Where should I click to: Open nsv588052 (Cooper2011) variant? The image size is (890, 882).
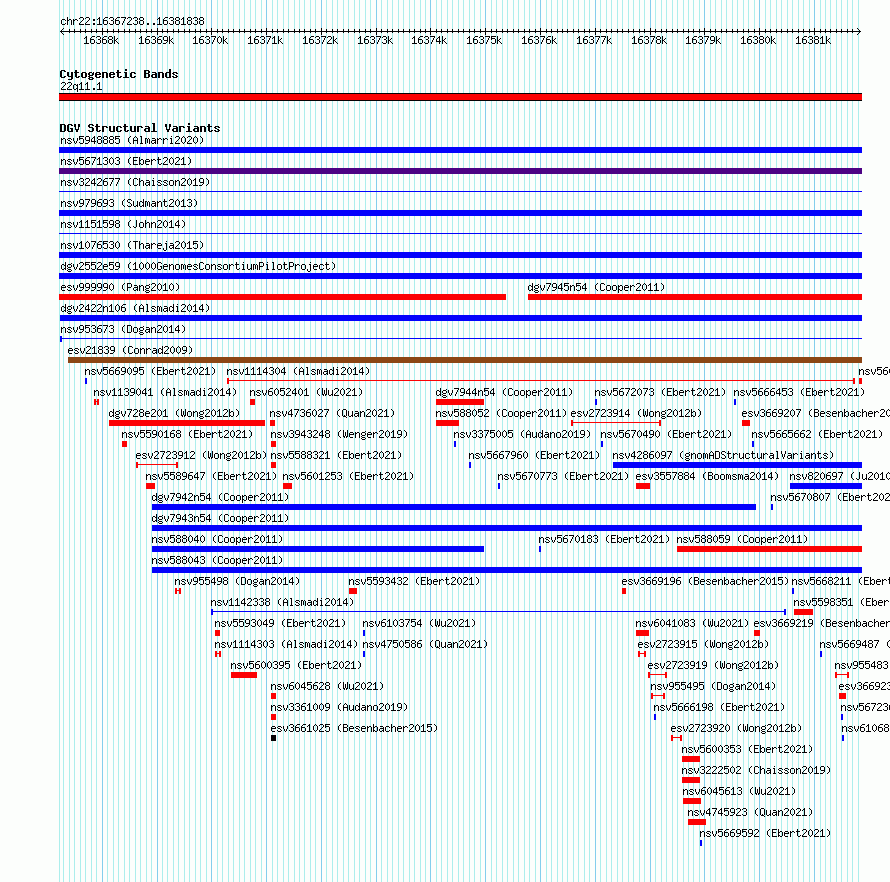coord(501,413)
